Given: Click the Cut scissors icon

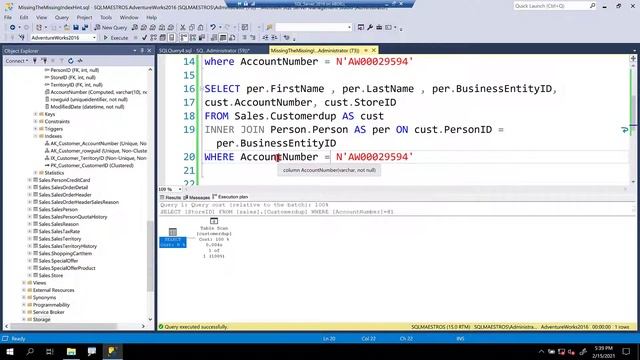Looking at the screenshot, I should tap(183, 27).
